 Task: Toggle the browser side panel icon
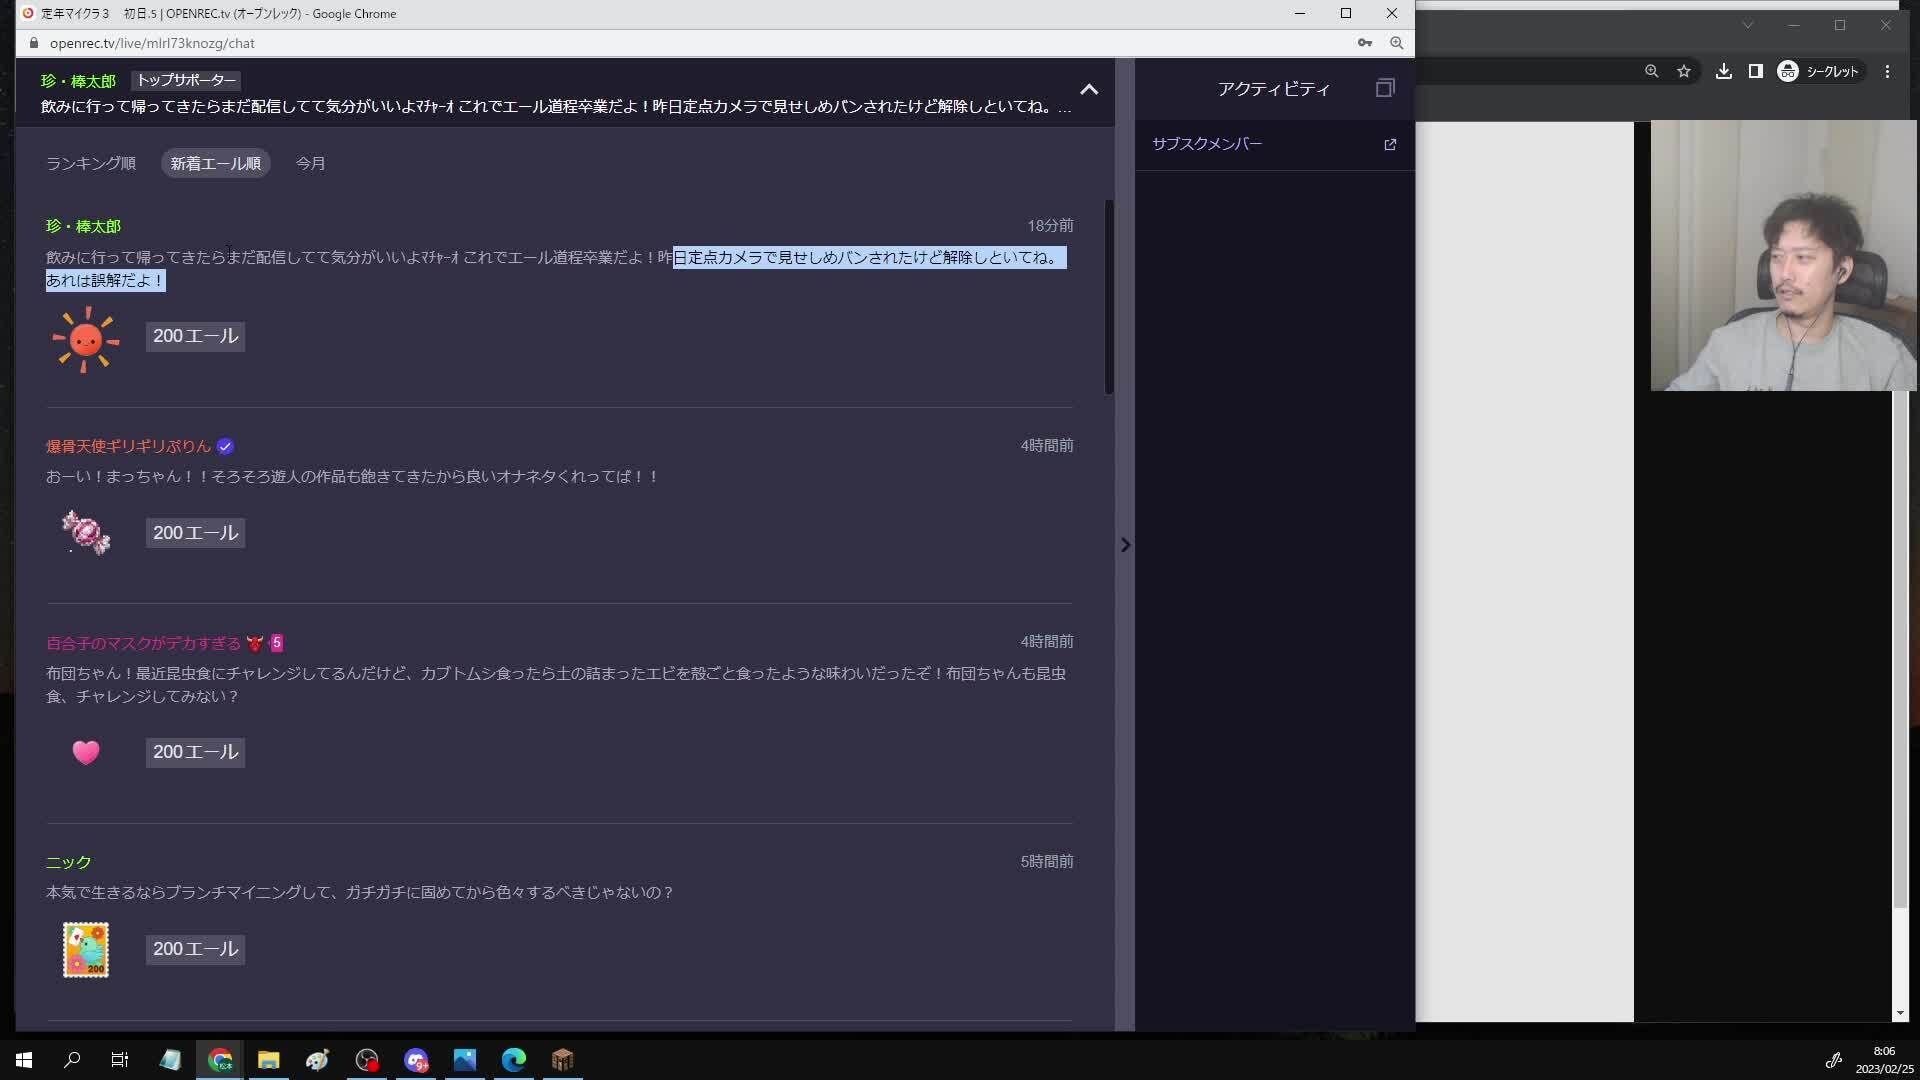[1755, 71]
